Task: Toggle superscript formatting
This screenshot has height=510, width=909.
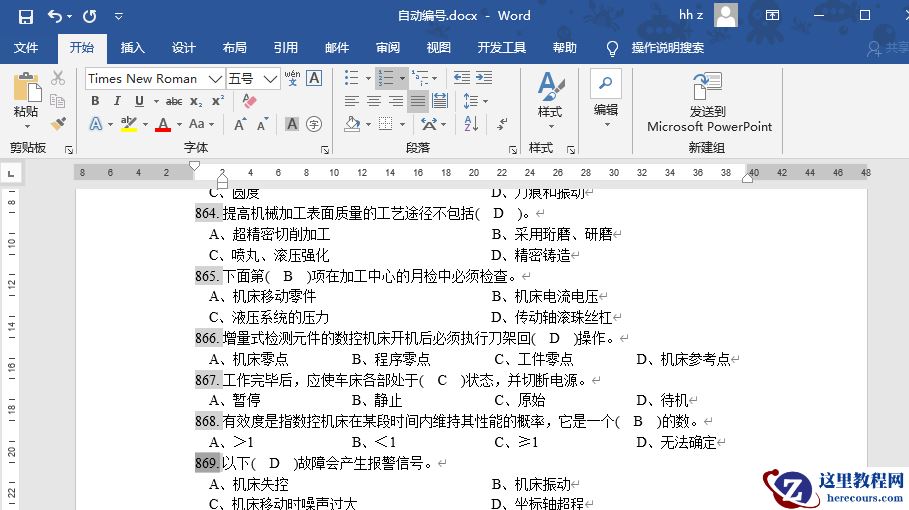Action: click(218, 101)
